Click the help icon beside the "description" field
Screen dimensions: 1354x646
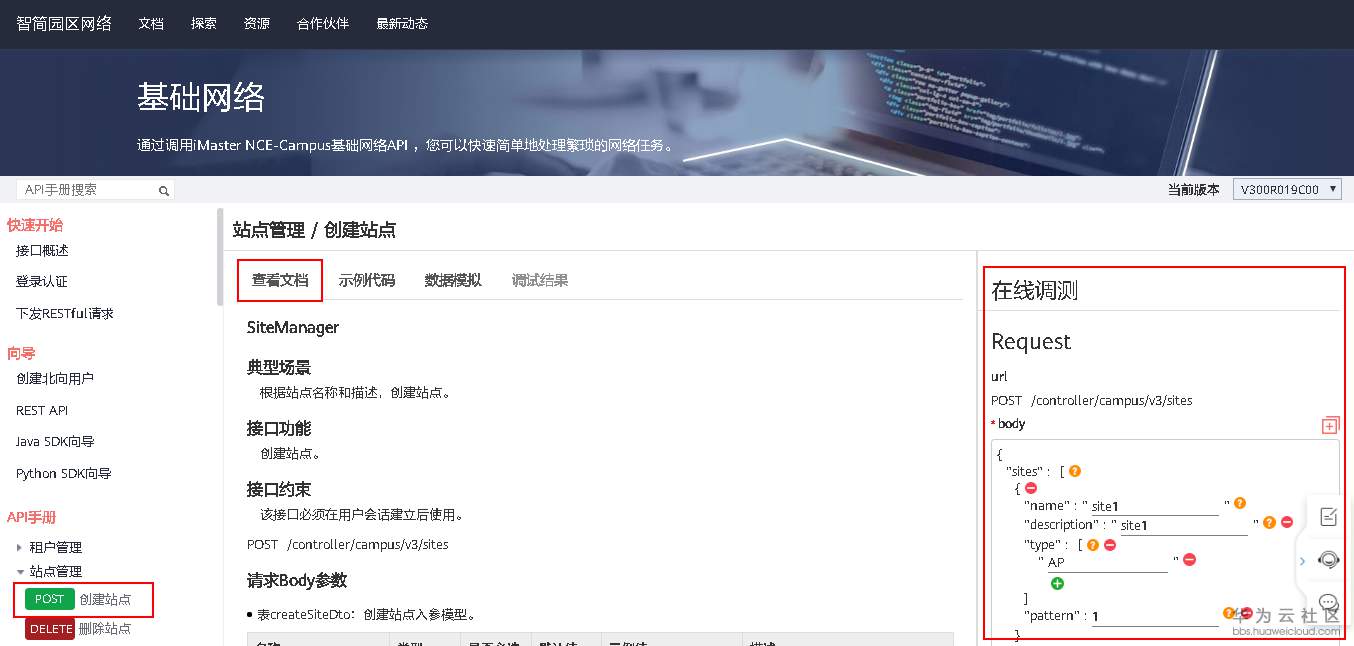(1270, 522)
